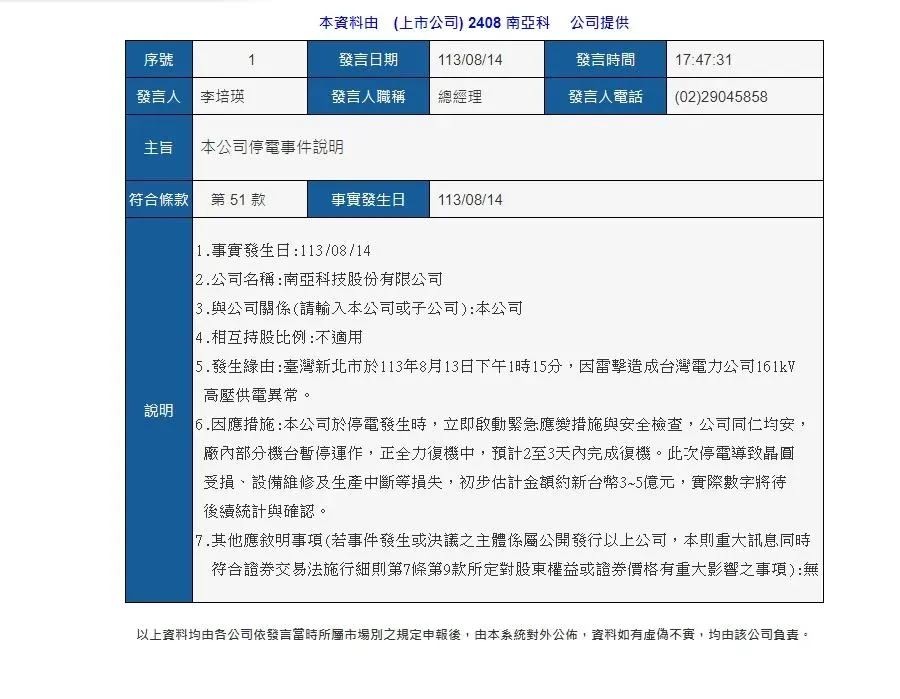Click the footer disclaimer starting with 以上資料均由各公司
This screenshot has width=900, height=699.
[474, 635]
